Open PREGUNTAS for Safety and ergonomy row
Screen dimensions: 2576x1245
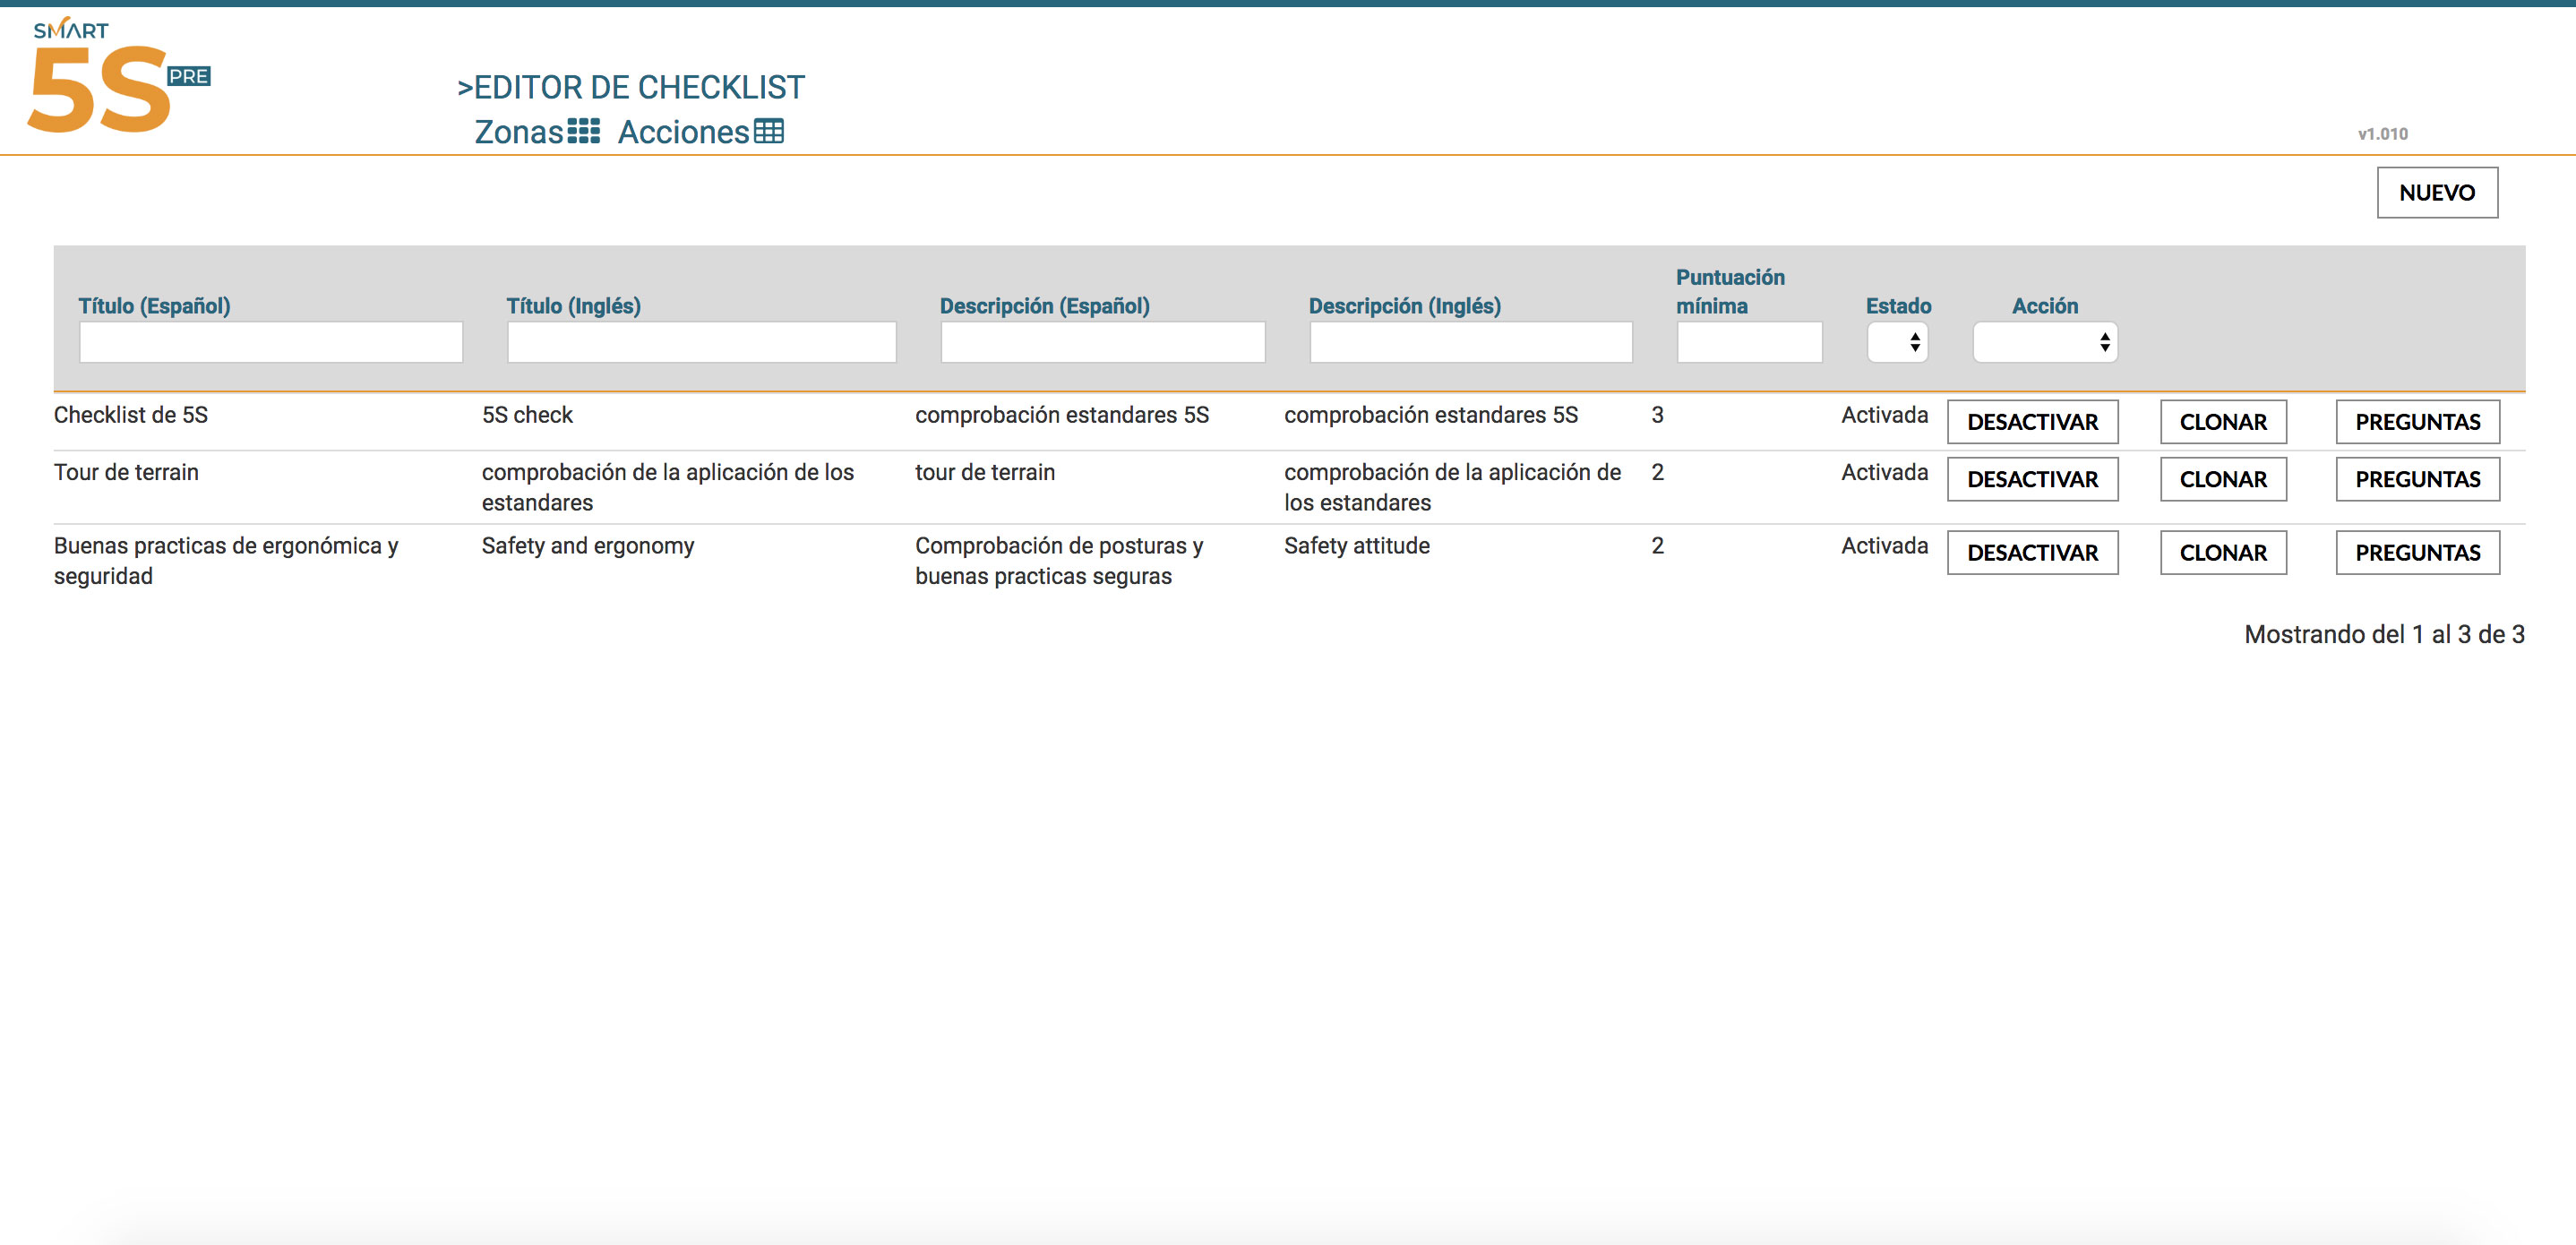tap(2417, 553)
